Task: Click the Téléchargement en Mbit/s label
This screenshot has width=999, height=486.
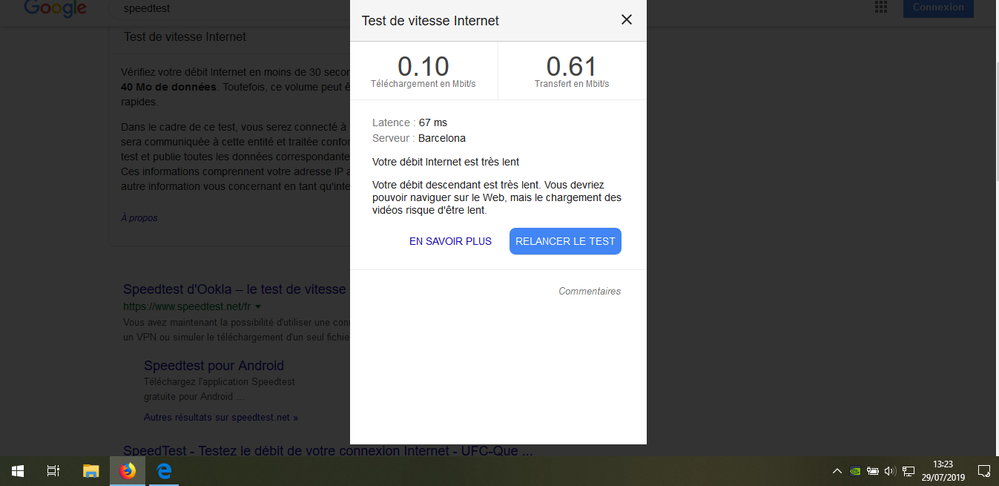Action: click(423, 84)
